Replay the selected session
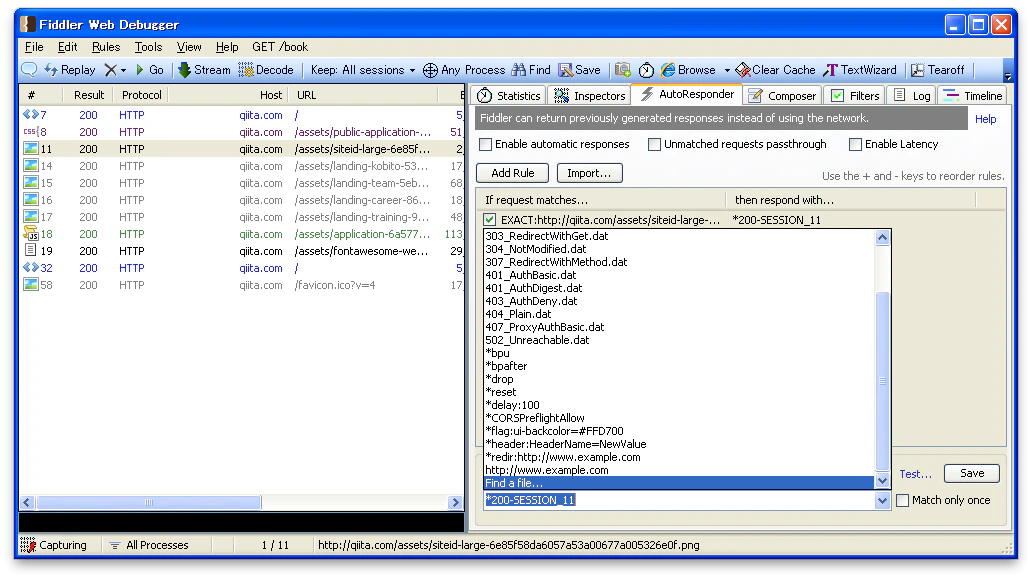The height and width of the screenshot is (579, 1032). coord(70,70)
